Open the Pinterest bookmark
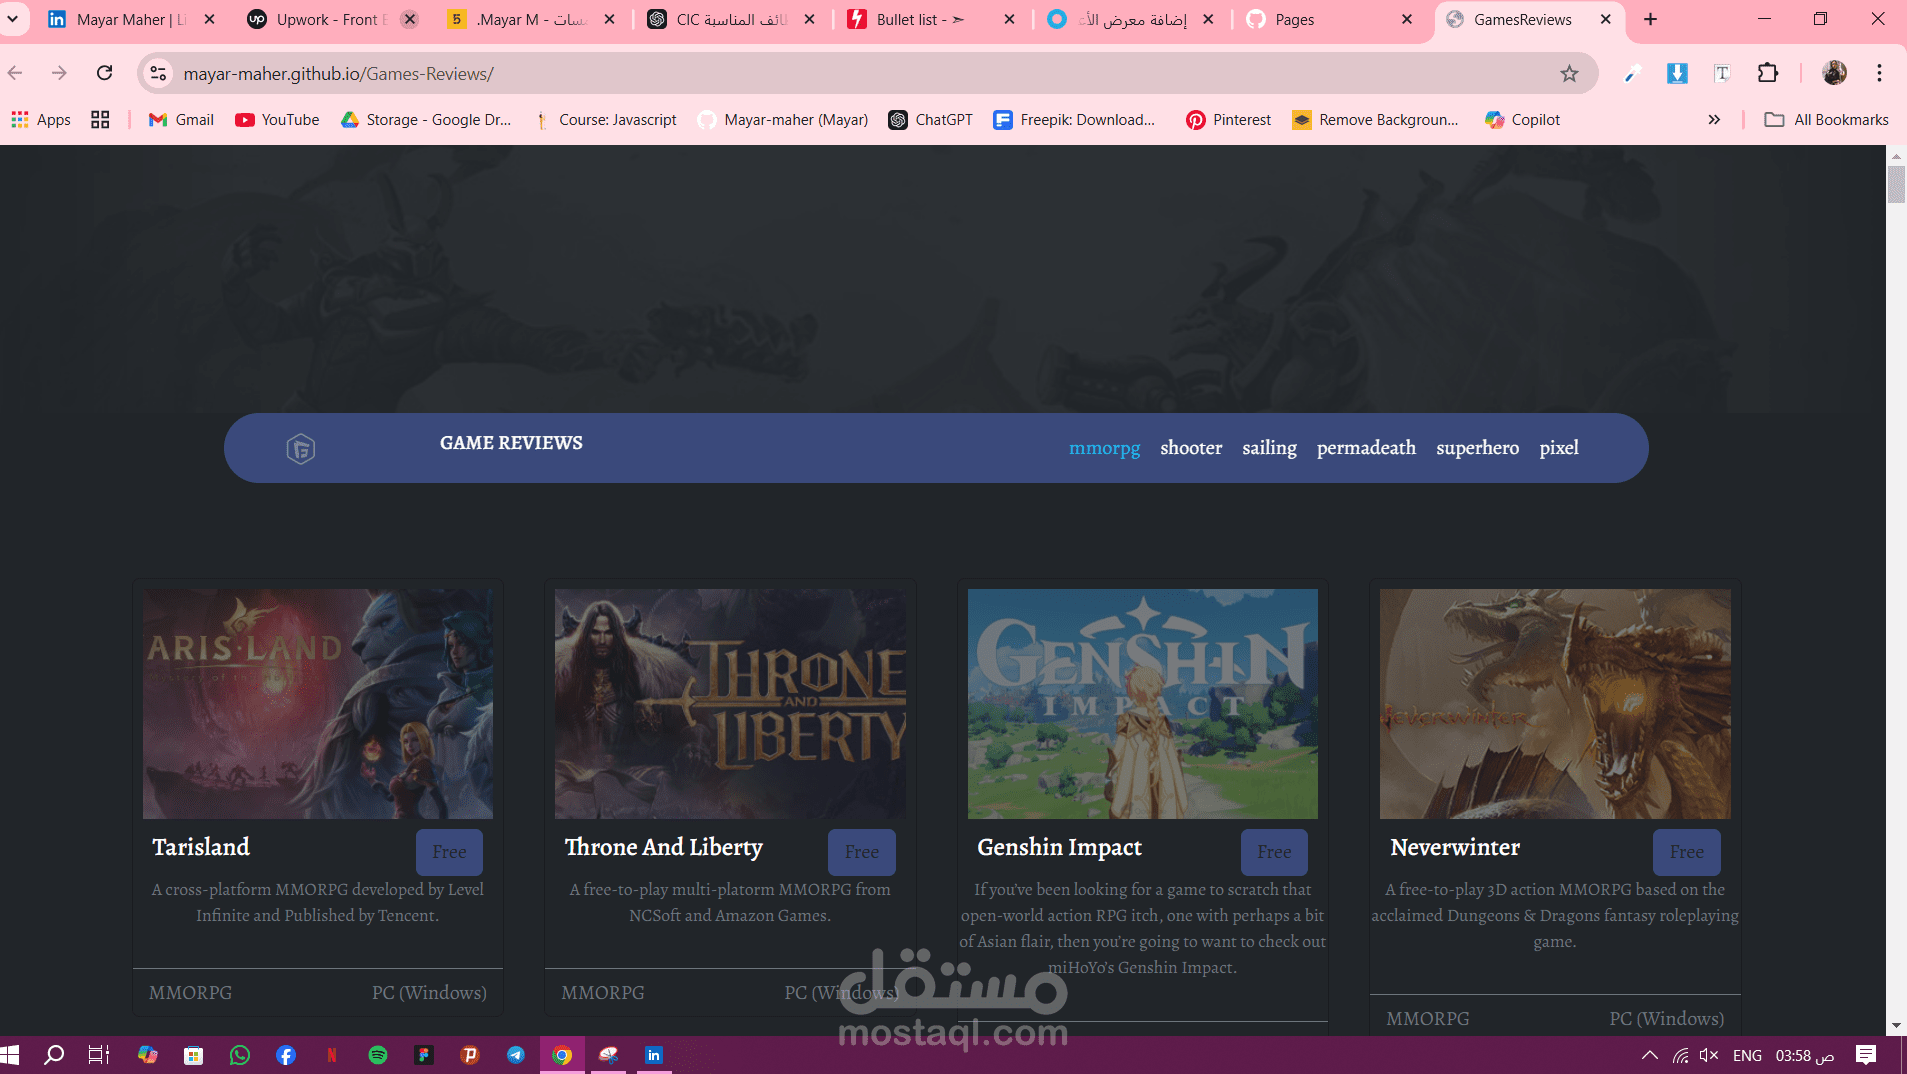 point(1228,120)
